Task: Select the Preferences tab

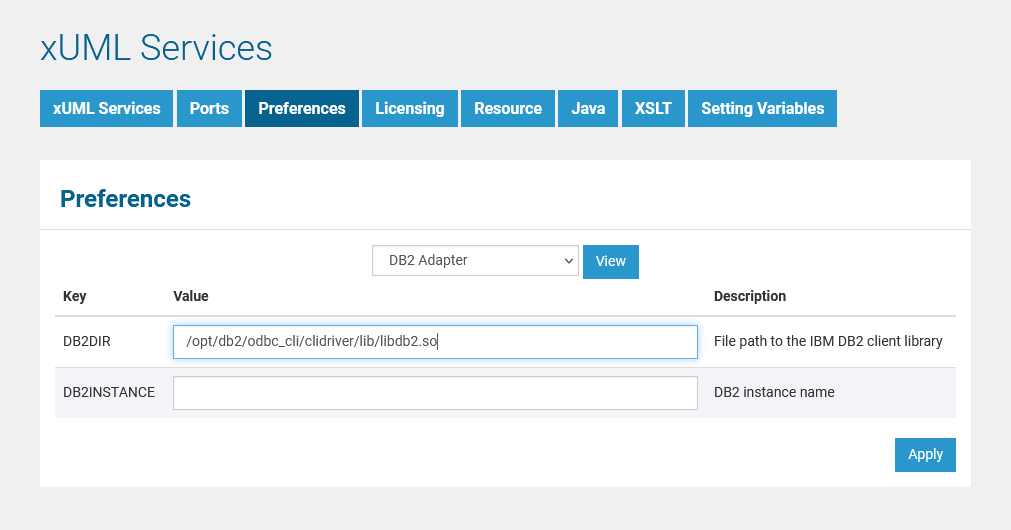Action: pos(301,109)
